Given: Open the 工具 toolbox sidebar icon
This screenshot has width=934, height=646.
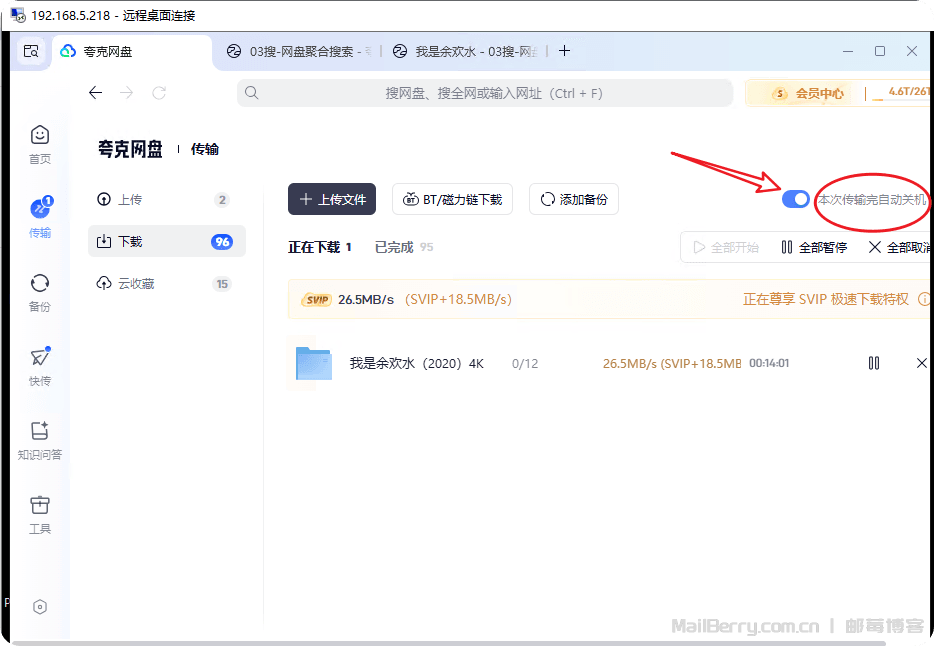Looking at the screenshot, I should (x=40, y=514).
